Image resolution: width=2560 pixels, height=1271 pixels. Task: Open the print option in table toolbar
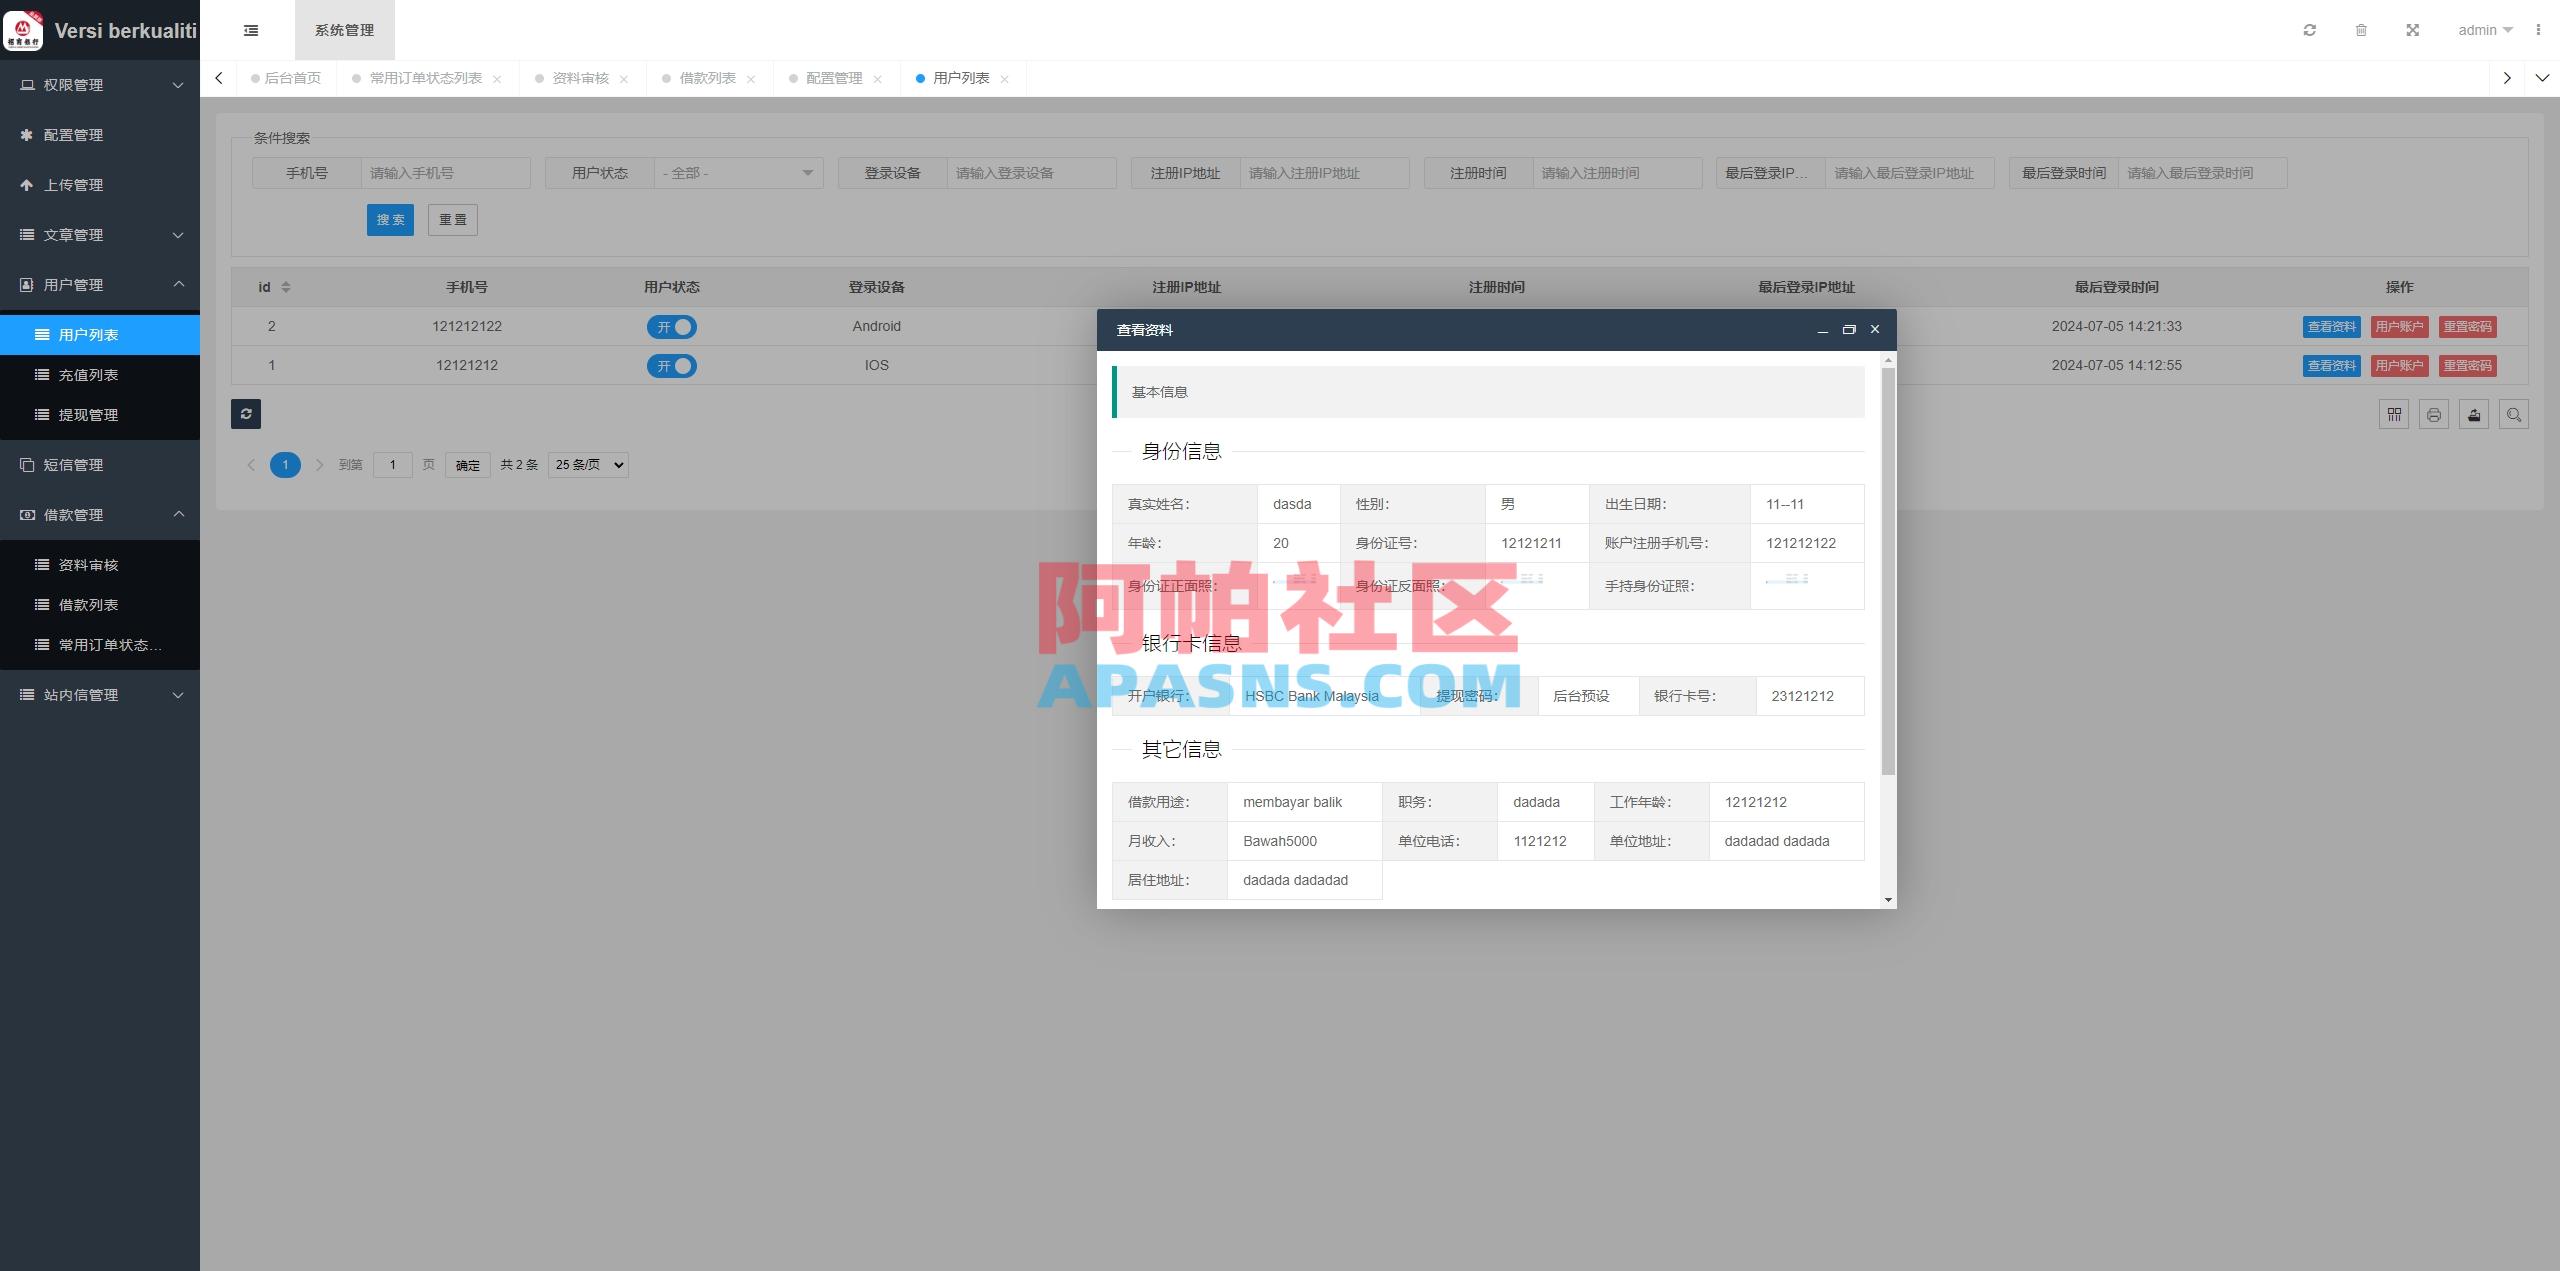pyautogui.click(x=2433, y=414)
